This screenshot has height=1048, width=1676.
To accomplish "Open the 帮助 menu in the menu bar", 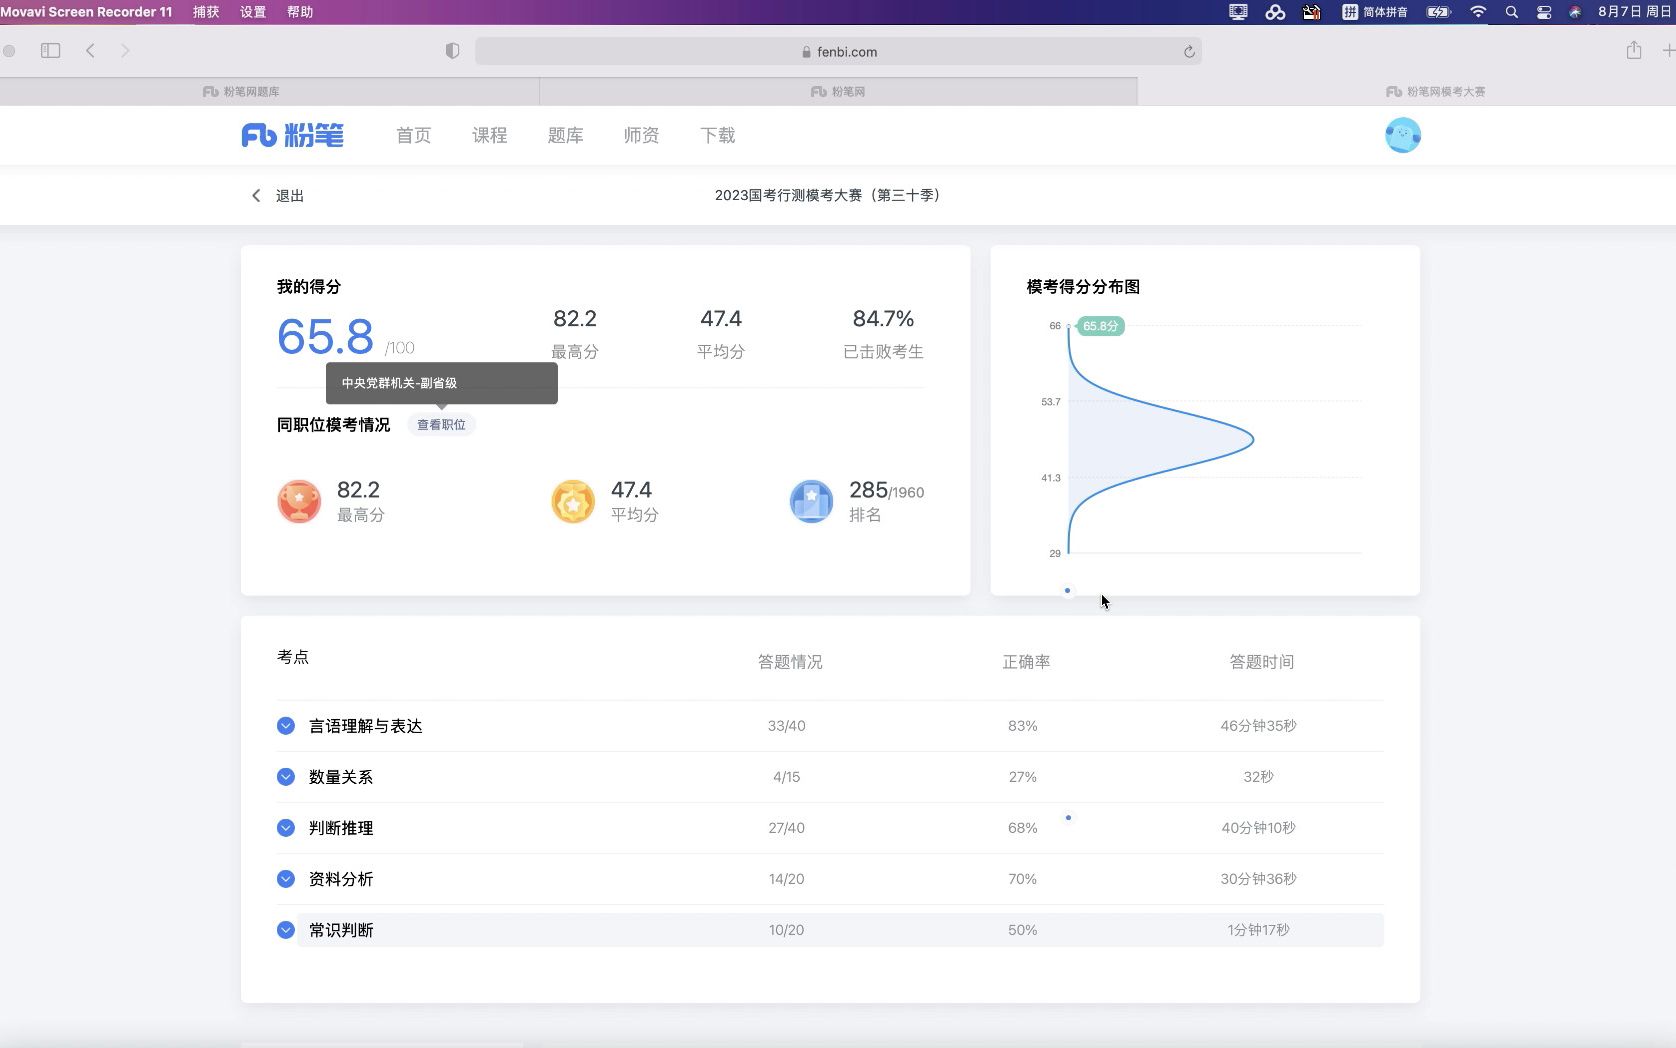I will tap(300, 12).
